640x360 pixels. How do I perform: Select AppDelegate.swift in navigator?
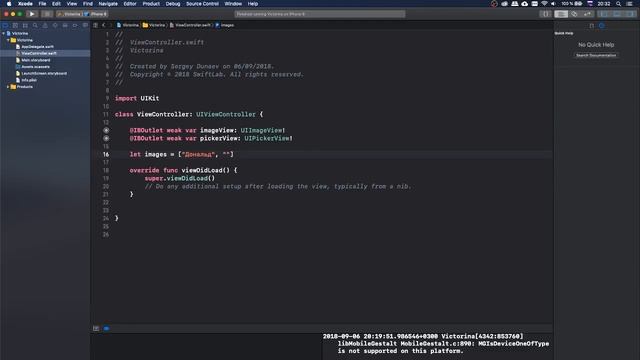pyautogui.click(x=37, y=47)
